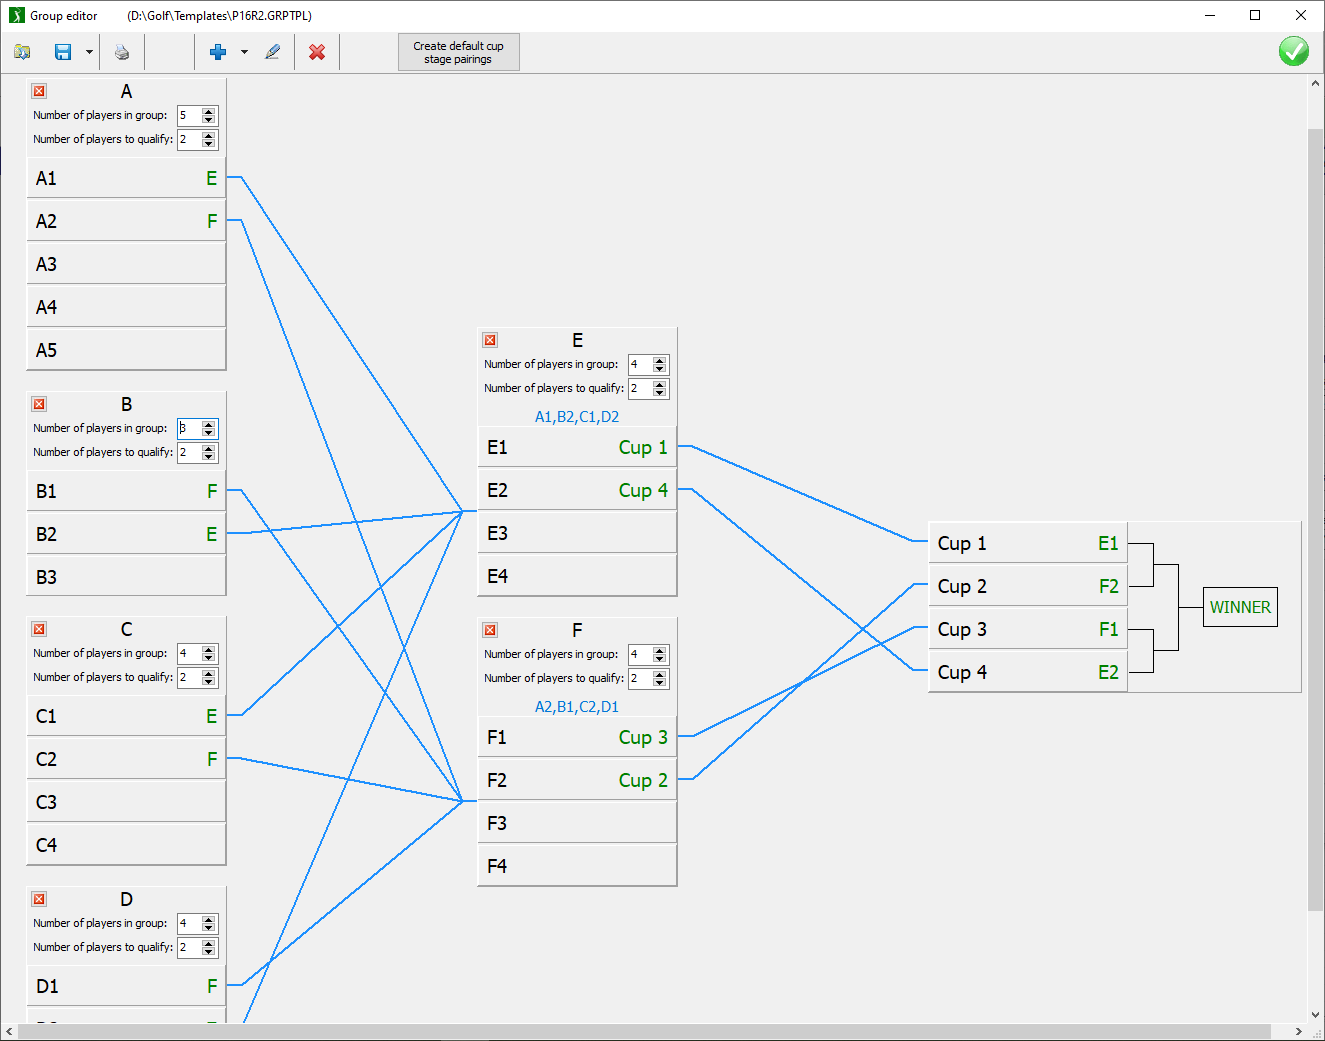Select slot B2 in group B
Viewport: 1325px width, 1041px height.
[x=126, y=534]
